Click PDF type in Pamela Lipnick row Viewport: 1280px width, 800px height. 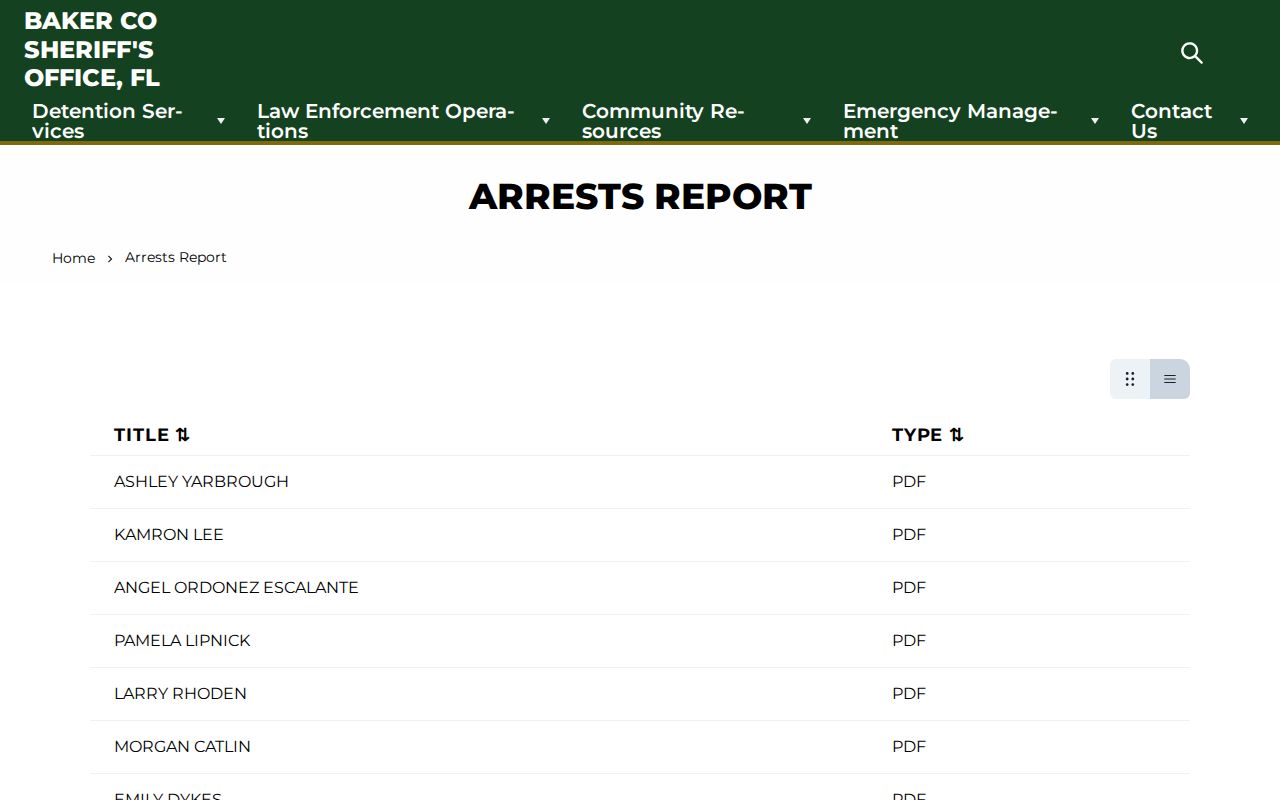(x=909, y=640)
